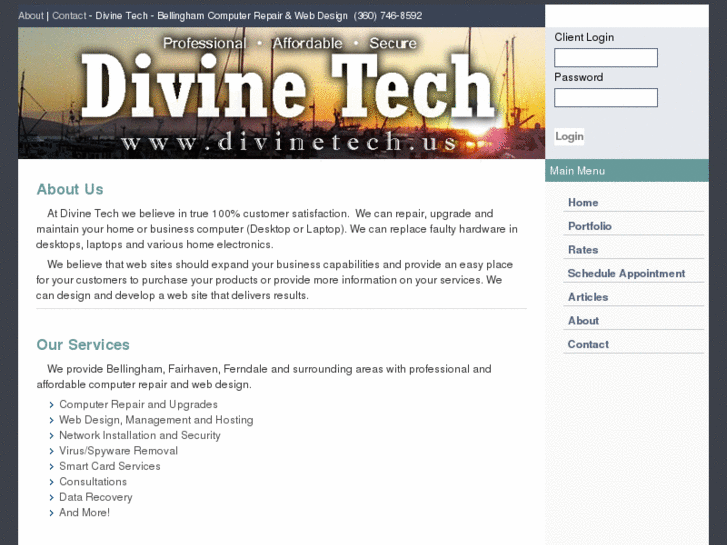This screenshot has height=545, width=727.
Task: Focus the Password input field
Action: 606,97
